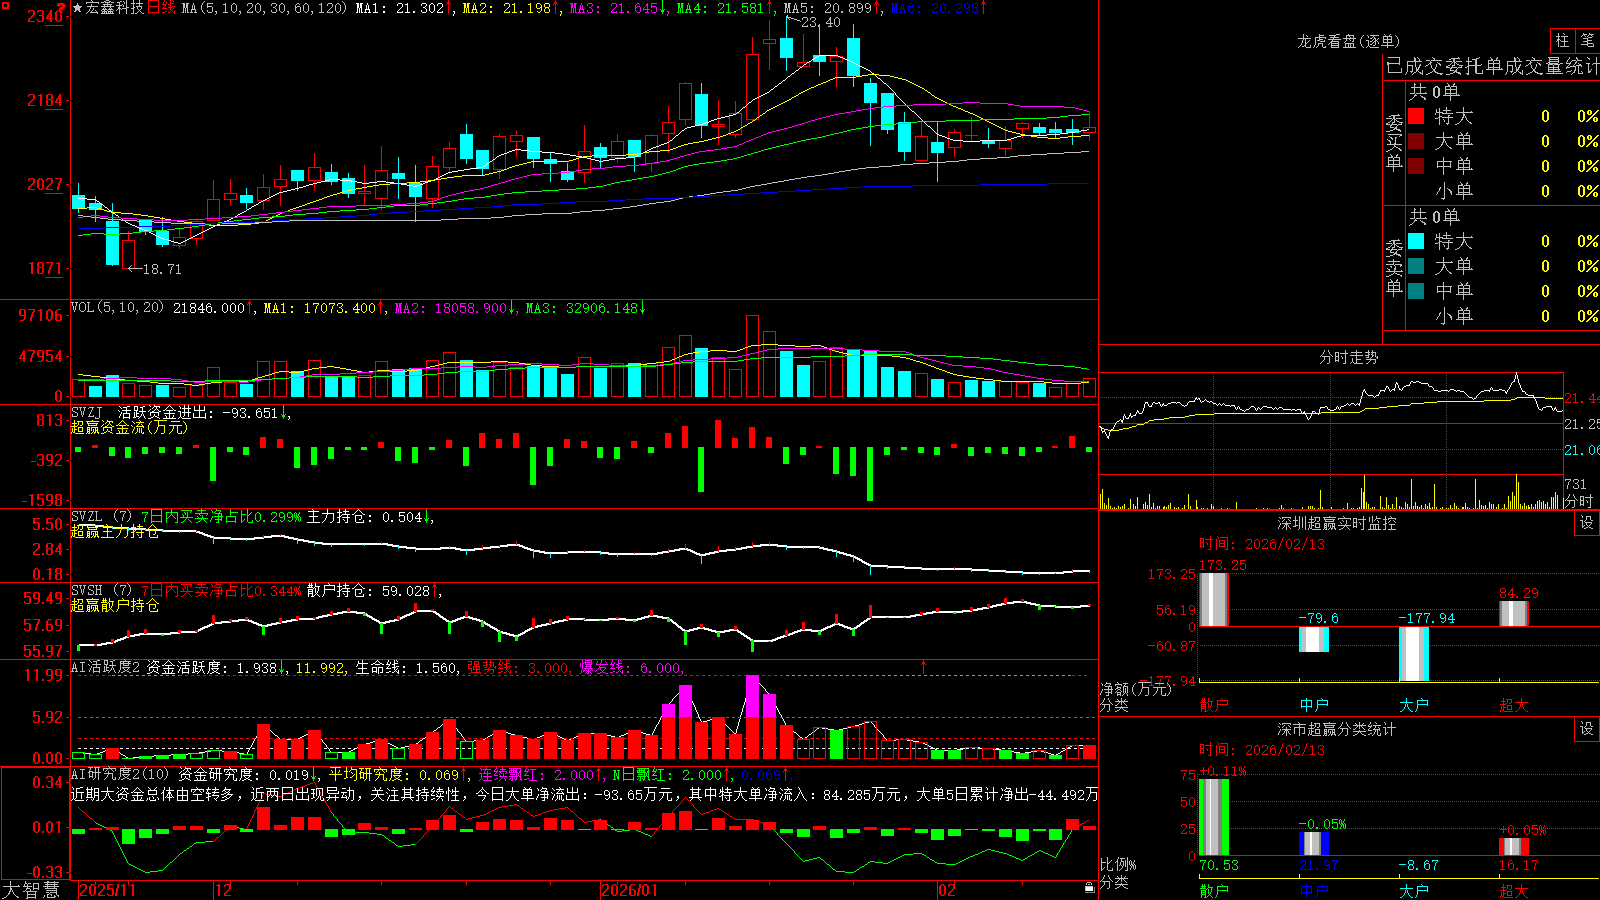Click the 大智慧 logo at bottom left

[x=31, y=890]
